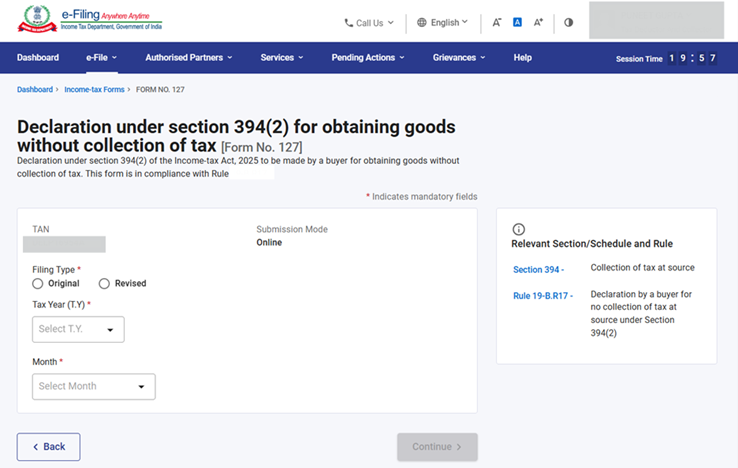This screenshot has height=468, width=738.
Task: Go to the Help menu item
Action: [522, 58]
